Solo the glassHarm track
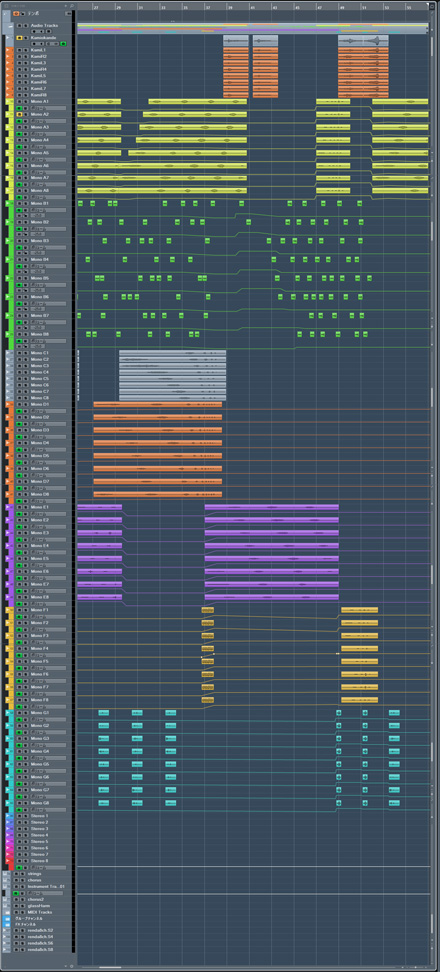Viewport: 440px width, 972px height. tap(22, 906)
